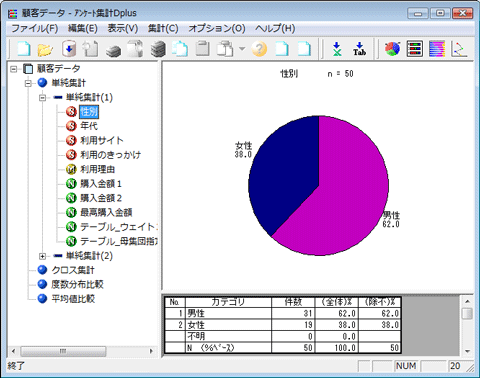Click the database import cylinder icon
The width and height of the screenshot is (480, 378).
coord(69,49)
